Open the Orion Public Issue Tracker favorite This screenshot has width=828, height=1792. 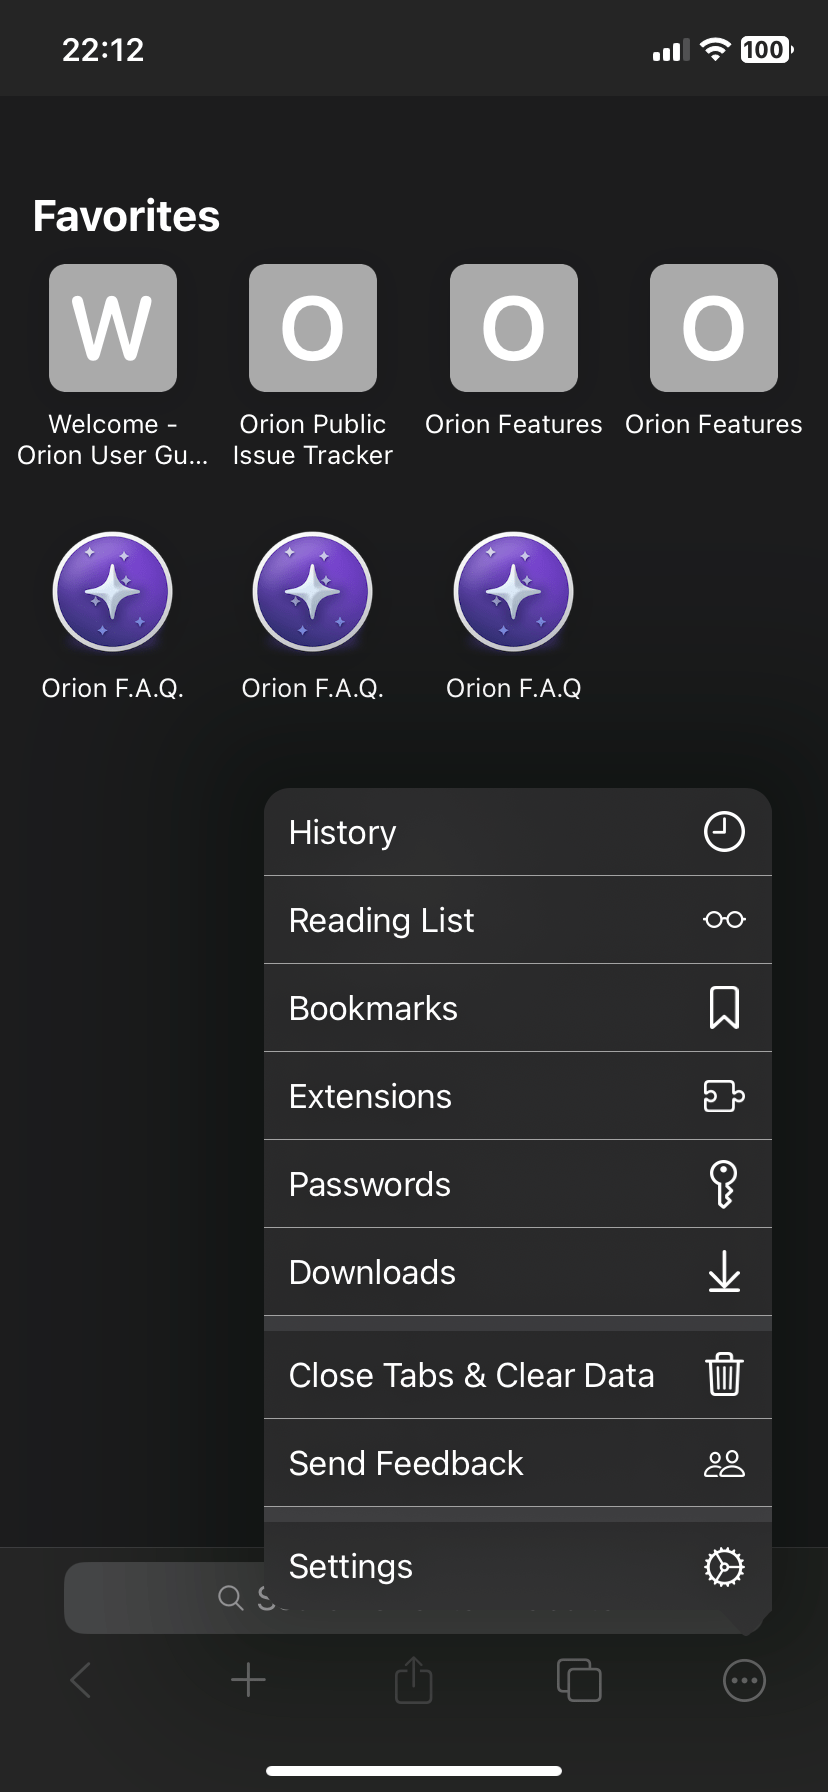click(x=313, y=327)
